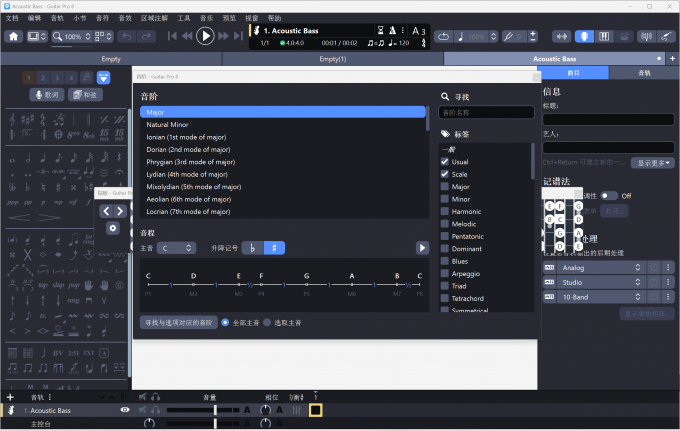Click the Home icon in the toolbar
Image resolution: width=680 pixels, height=431 pixels.
14,36
